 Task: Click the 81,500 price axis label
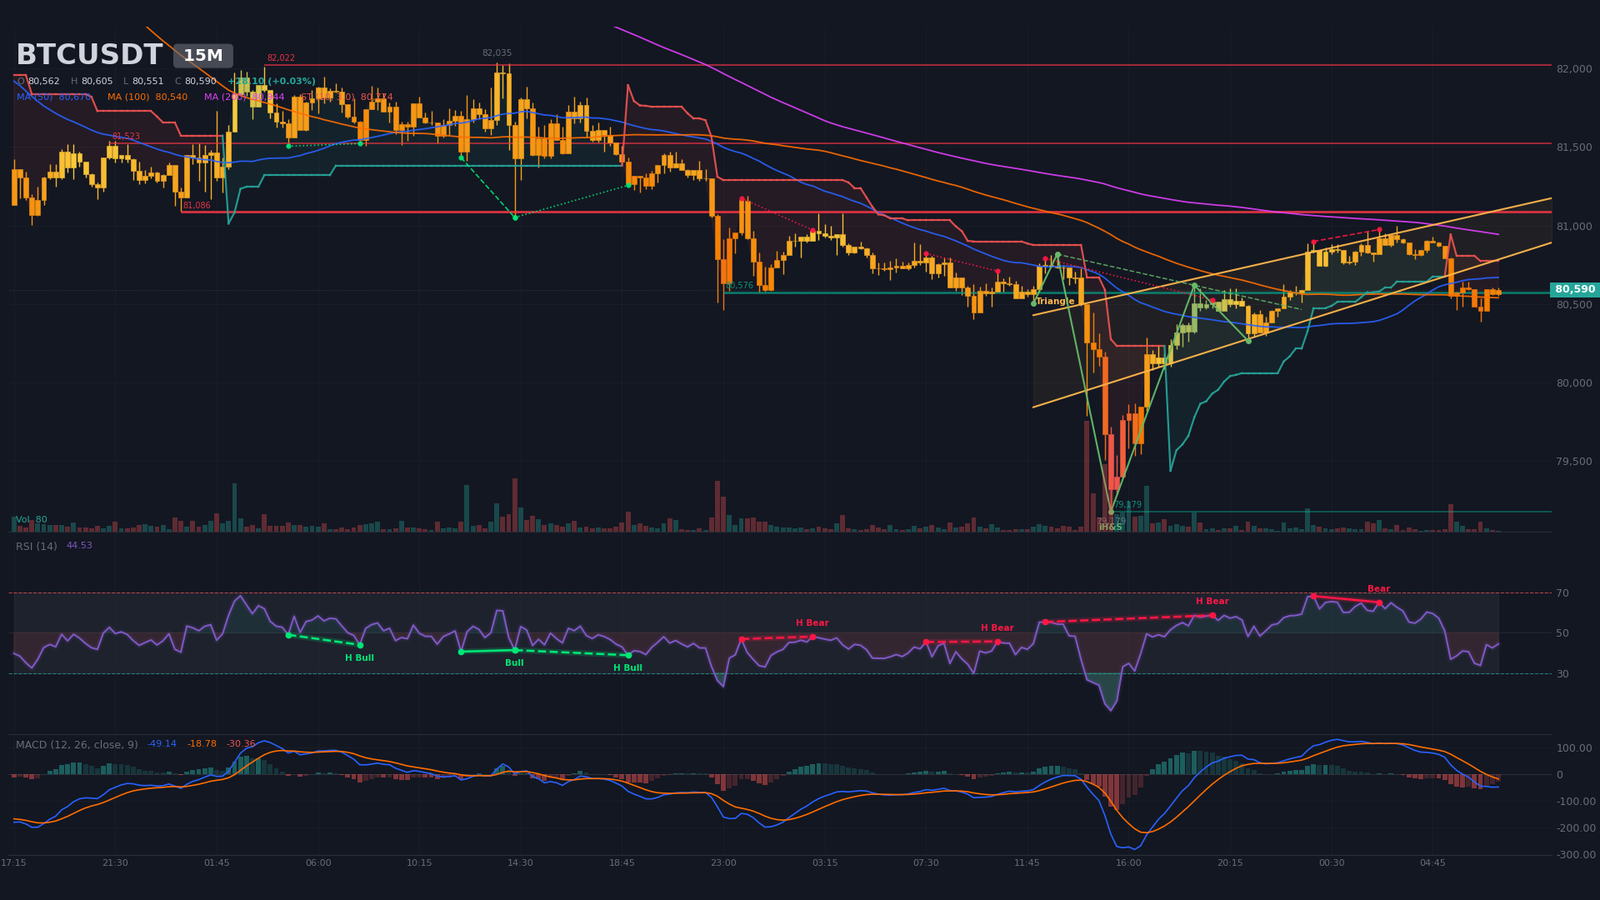point(1574,148)
